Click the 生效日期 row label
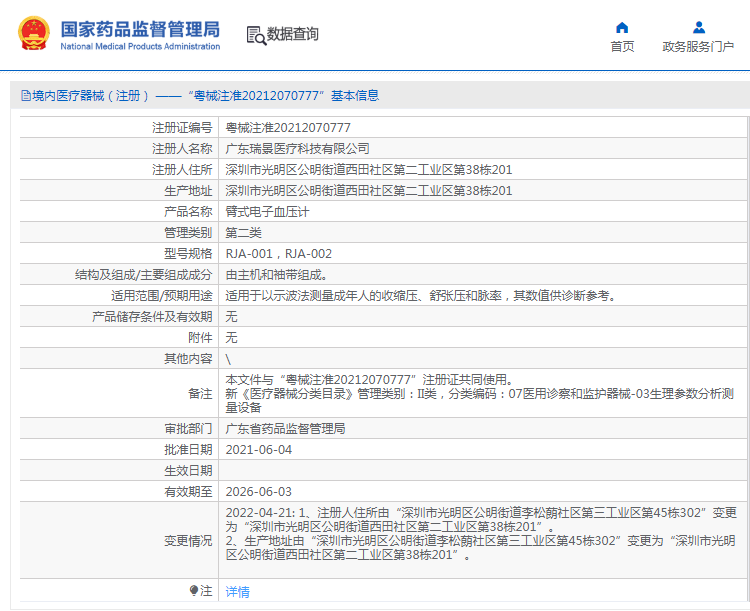Screen dimensions: 750x611 coord(188,471)
